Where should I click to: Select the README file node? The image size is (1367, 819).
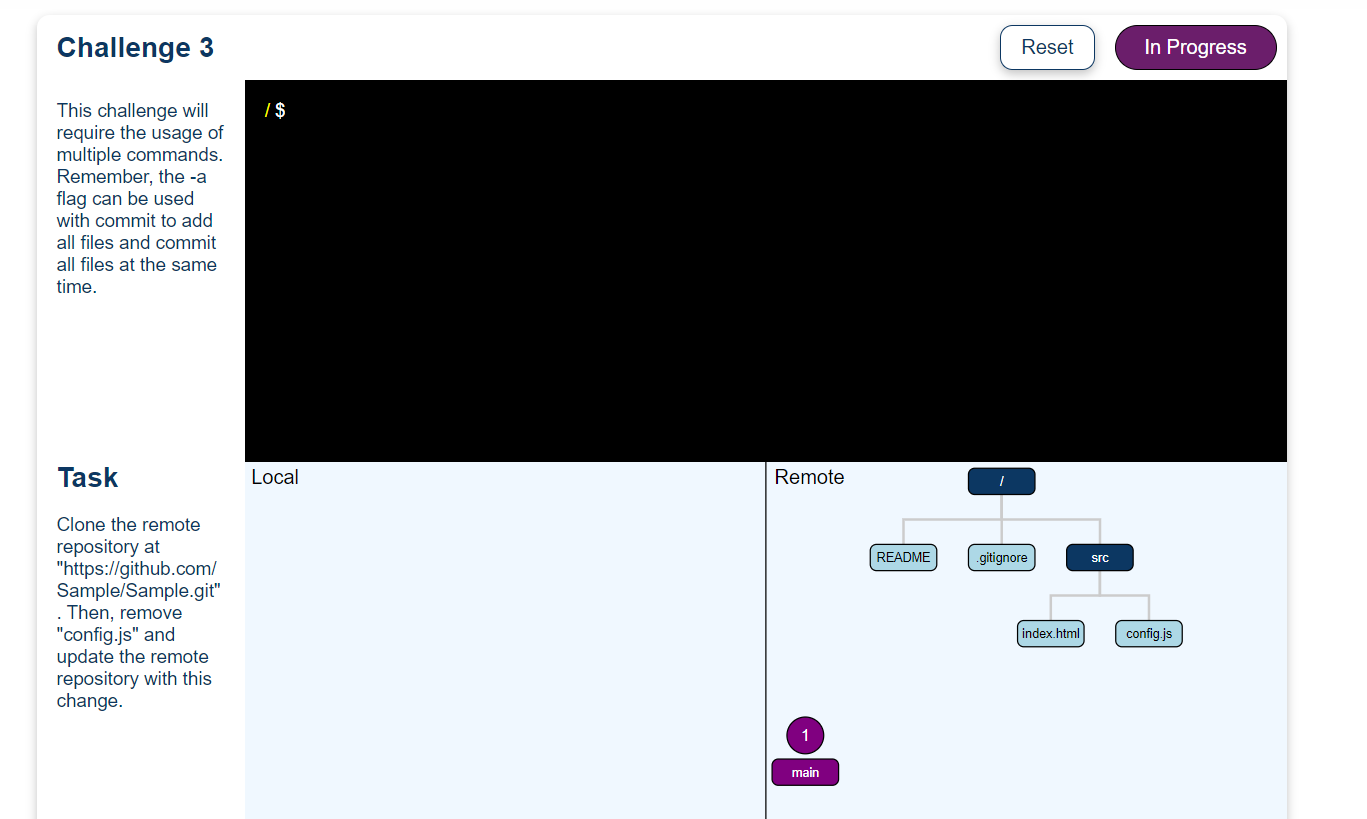point(903,557)
